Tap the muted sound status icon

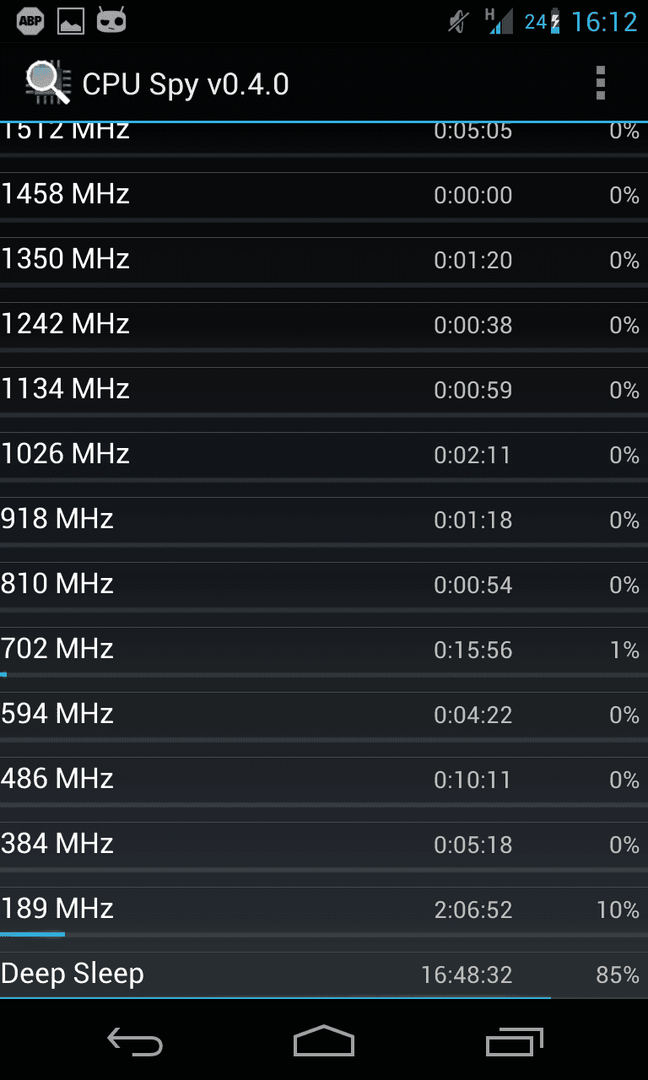click(458, 22)
